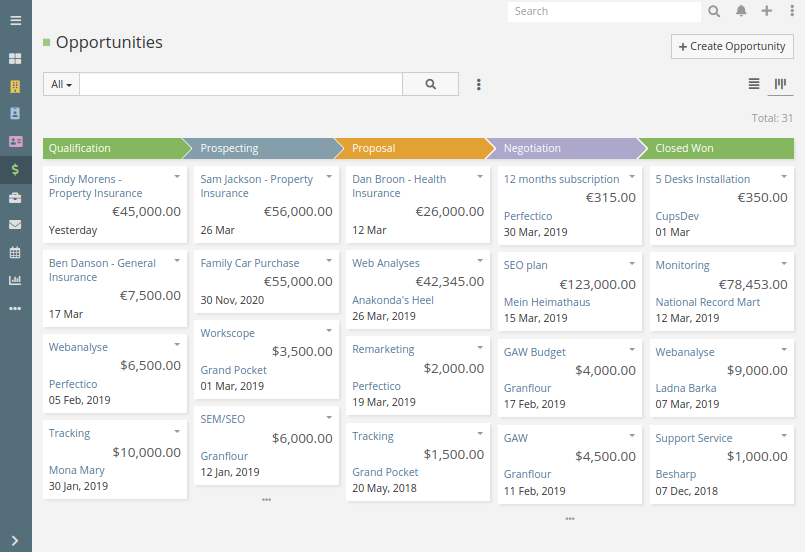Viewport: 805px width, 552px height.
Task: Open Reports via the bar chart sidebar icon
Action: [x=15, y=280]
